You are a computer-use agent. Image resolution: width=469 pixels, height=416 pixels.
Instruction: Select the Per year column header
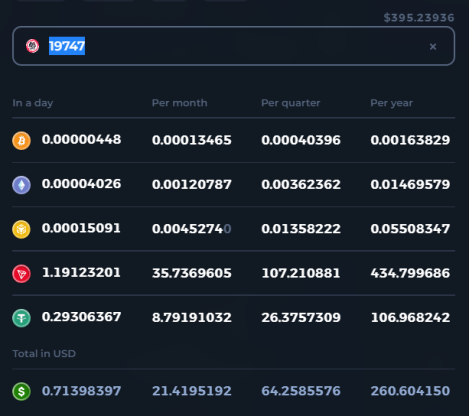click(391, 103)
